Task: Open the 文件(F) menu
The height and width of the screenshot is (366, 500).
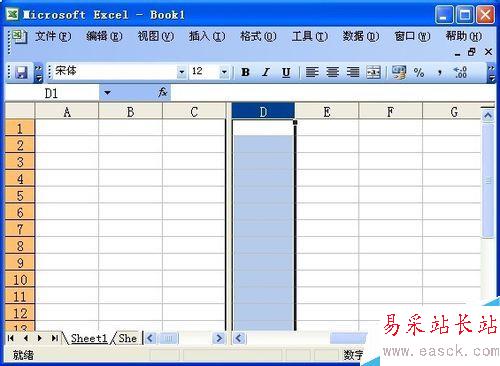Action: (53, 36)
